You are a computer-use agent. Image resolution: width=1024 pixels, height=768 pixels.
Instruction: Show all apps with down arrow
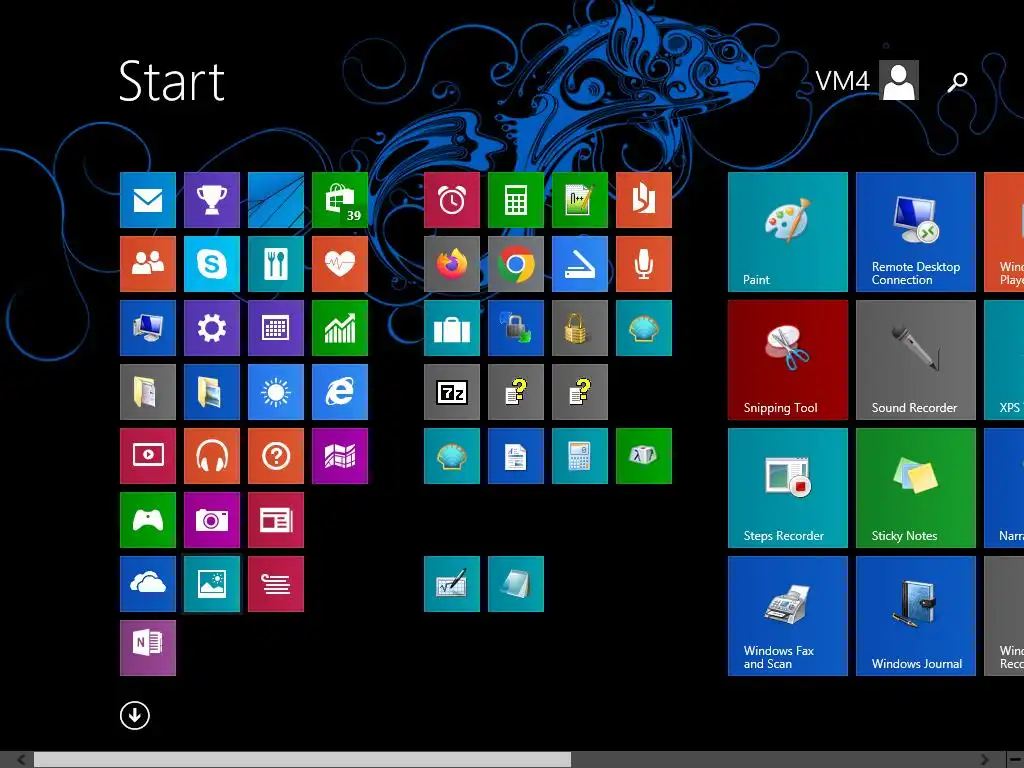(x=135, y=715)
